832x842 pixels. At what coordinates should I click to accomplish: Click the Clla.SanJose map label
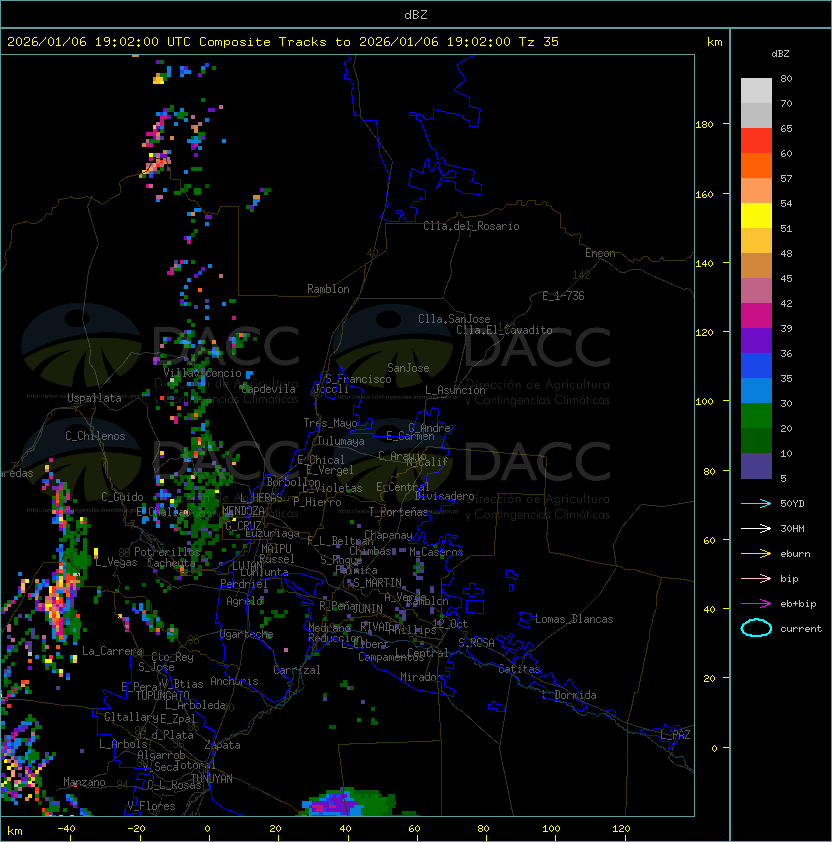click(454, 319)
